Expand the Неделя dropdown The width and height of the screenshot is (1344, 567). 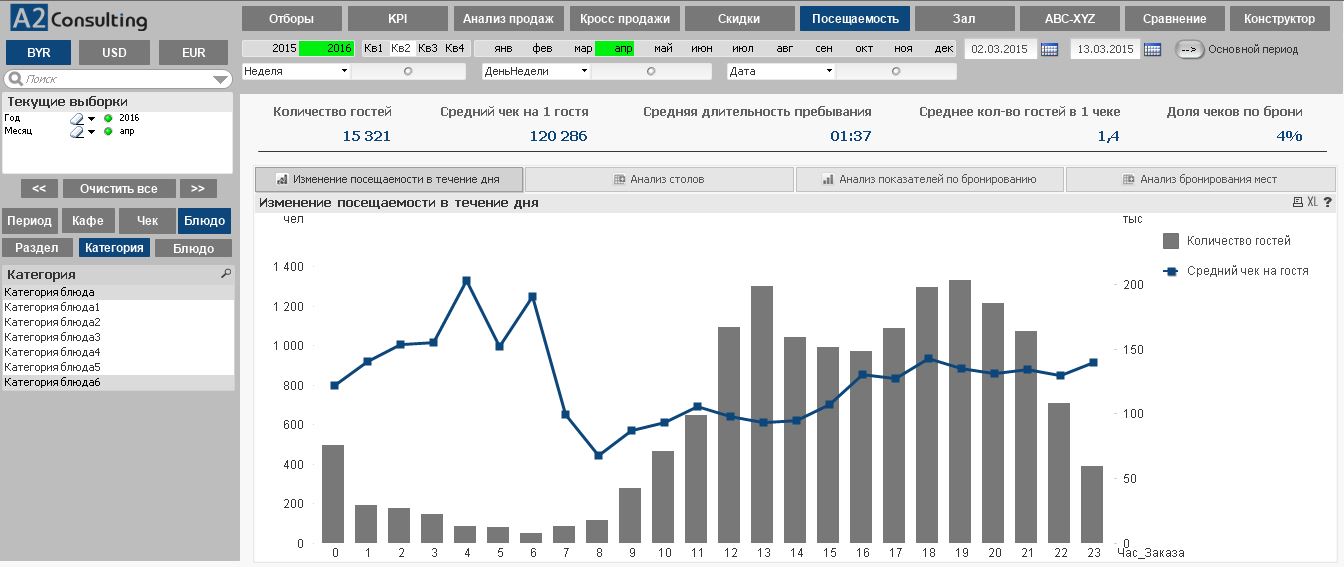[344, 71]
